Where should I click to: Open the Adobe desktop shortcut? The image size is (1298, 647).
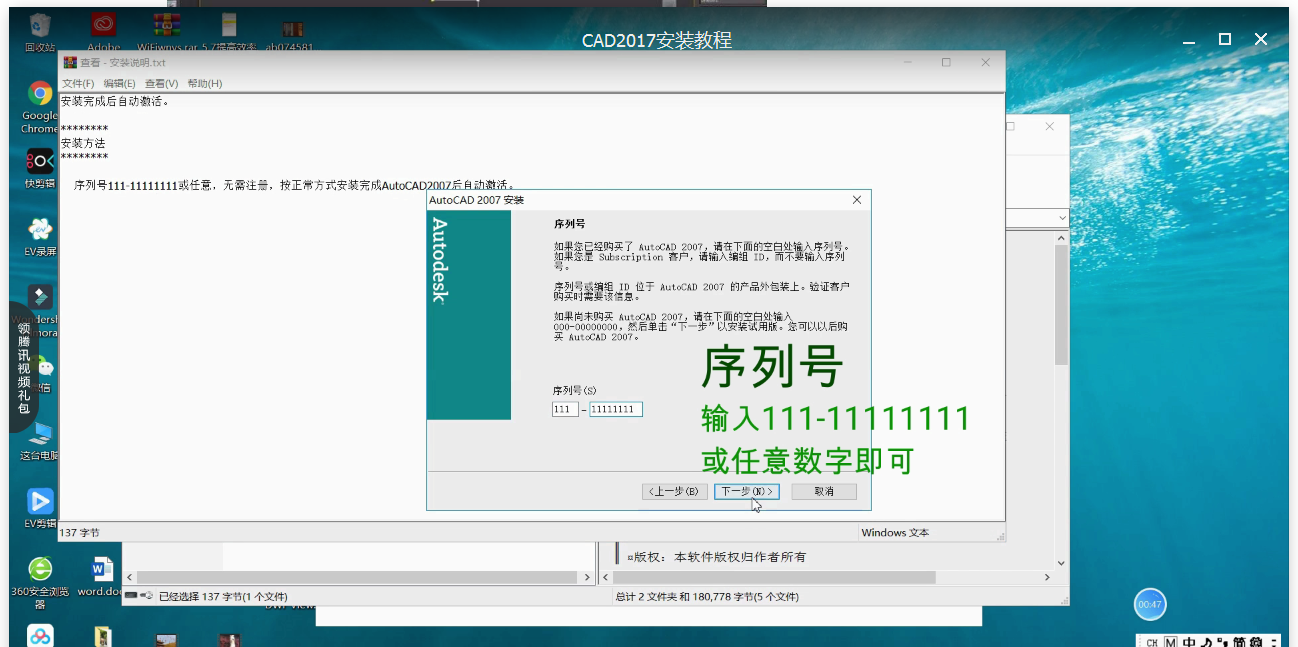pyautogui.click(x=103, y=25)
